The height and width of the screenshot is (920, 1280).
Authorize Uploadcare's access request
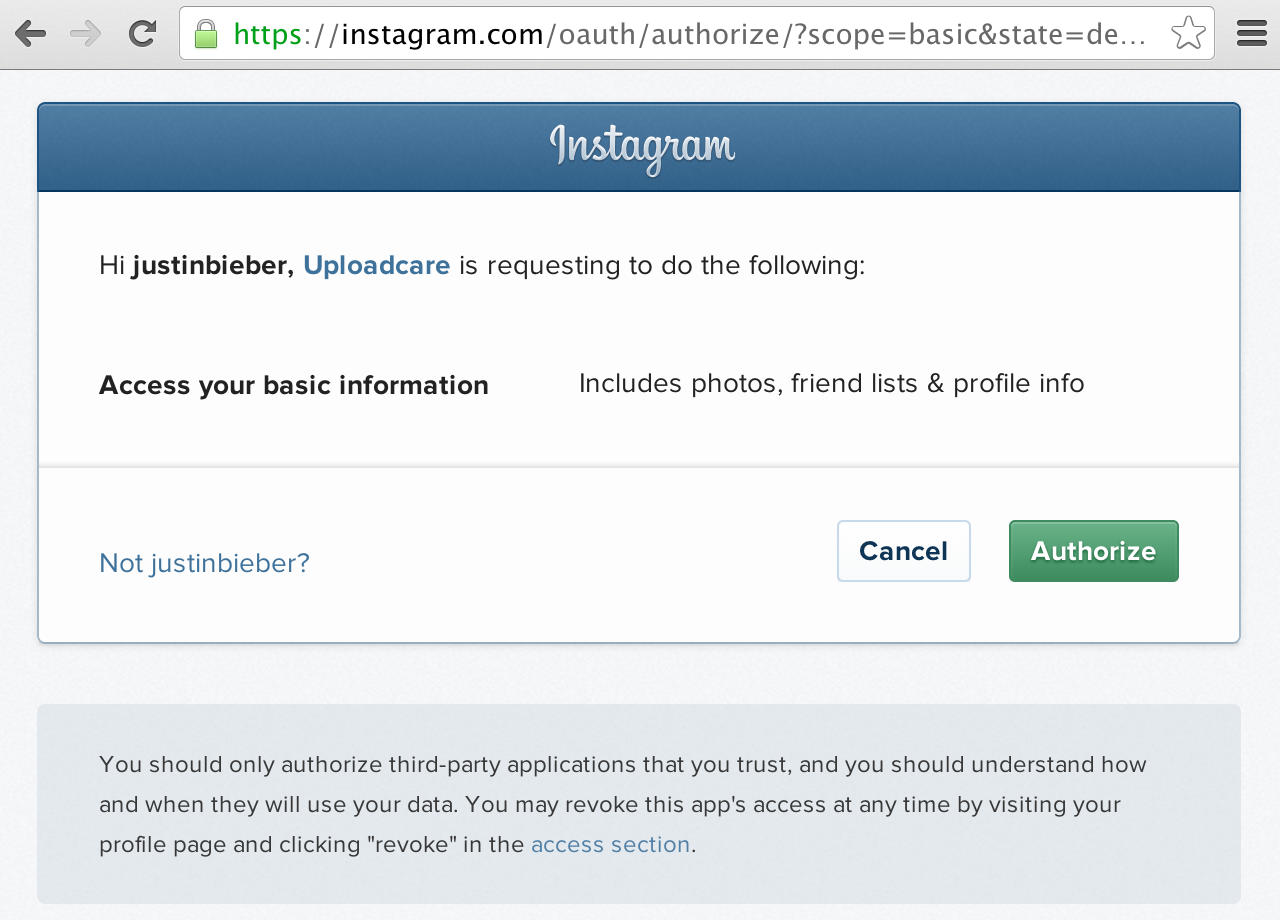pyautogui.click(x=1093, y=551)
